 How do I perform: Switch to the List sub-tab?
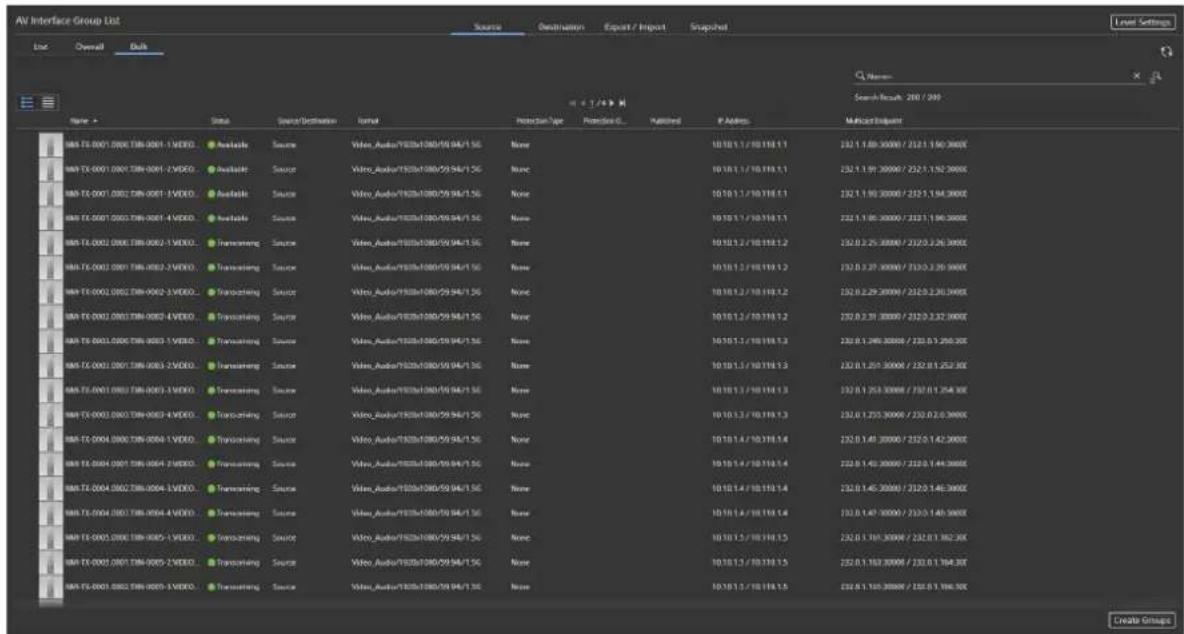pyautogui.click(x=39, y=47)
